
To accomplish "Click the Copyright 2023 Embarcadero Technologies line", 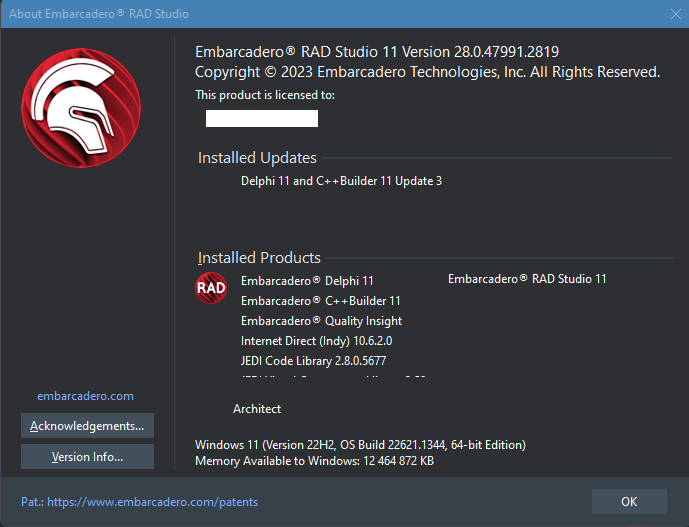I will 427,72.
